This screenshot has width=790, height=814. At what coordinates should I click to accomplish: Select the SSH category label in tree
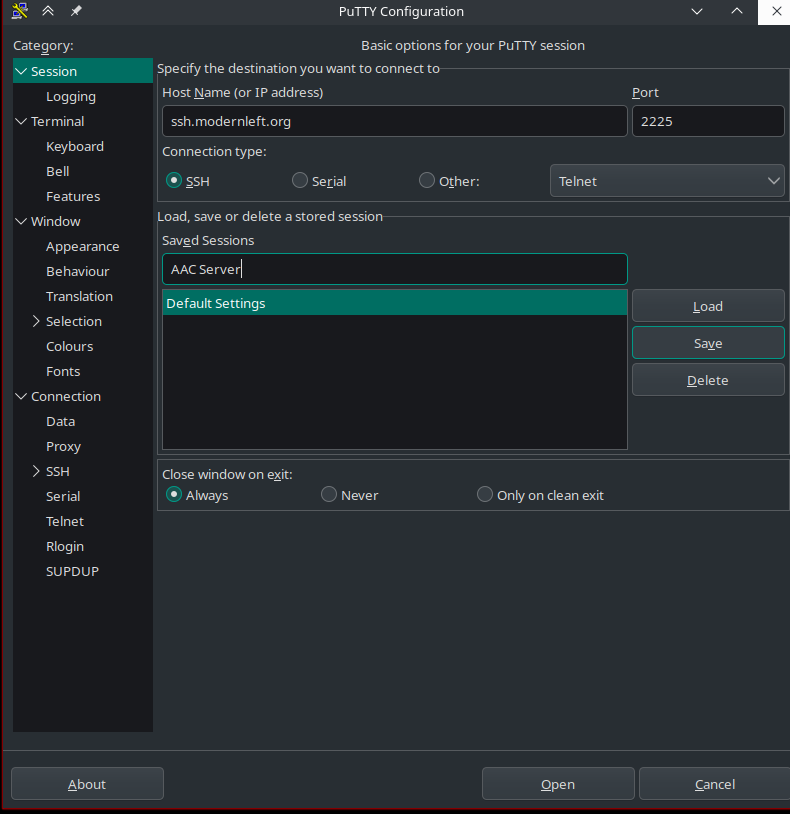click(x=58, y=471)
